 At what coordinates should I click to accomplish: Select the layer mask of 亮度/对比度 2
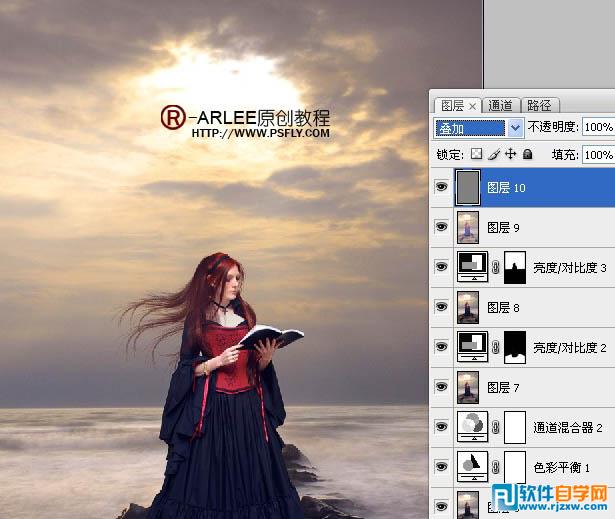point(515,348)
